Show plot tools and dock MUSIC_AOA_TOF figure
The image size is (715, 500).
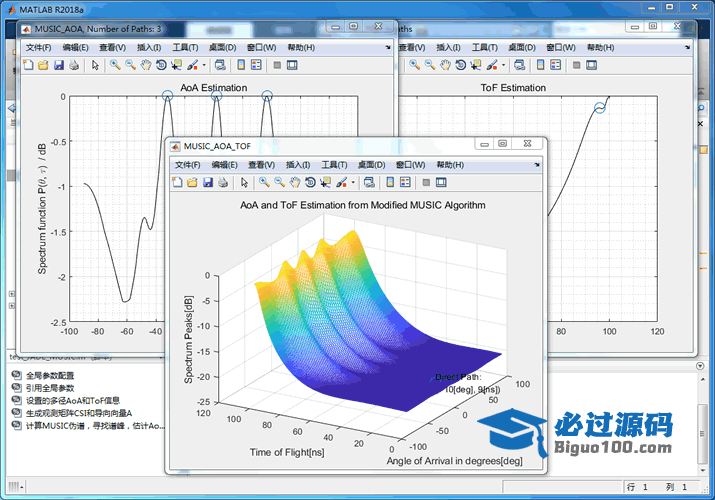pyautogui.click(x=441, y=183)
